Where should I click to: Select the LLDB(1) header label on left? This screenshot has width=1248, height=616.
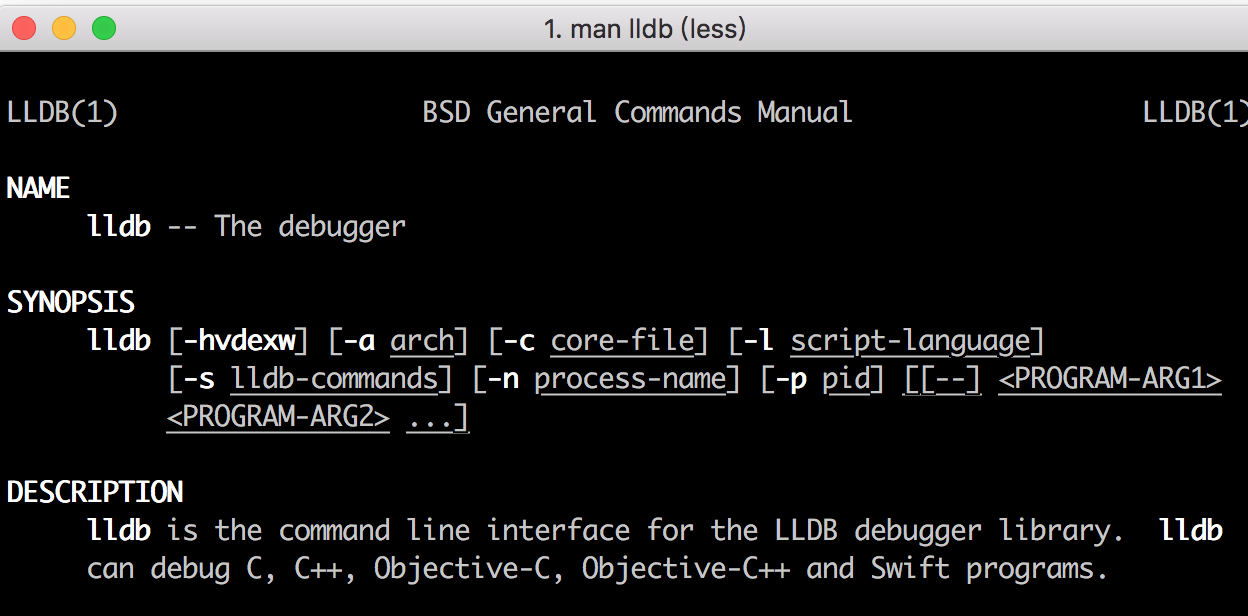tap(62, 111)
